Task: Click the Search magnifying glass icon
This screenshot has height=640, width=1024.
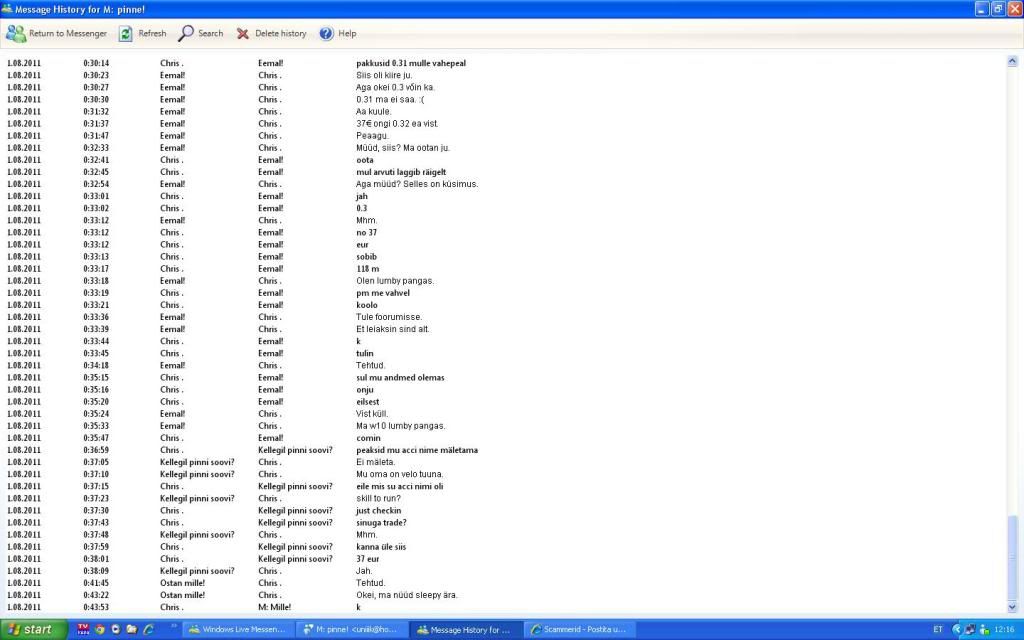Action: [186, 33]
